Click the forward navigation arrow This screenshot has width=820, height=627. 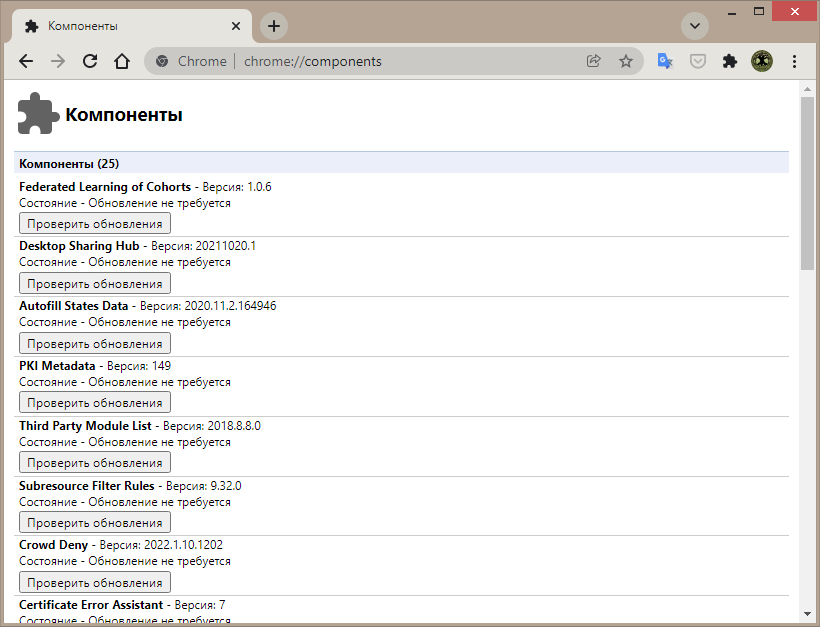pyautogui.click(x=58, y=61)
